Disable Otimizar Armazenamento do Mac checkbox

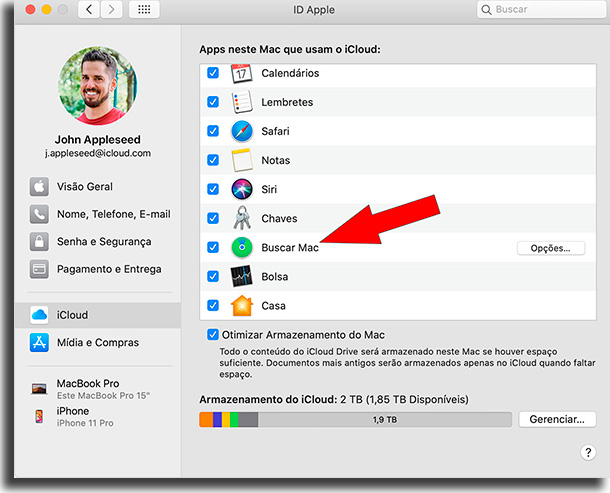click(213, 335)
